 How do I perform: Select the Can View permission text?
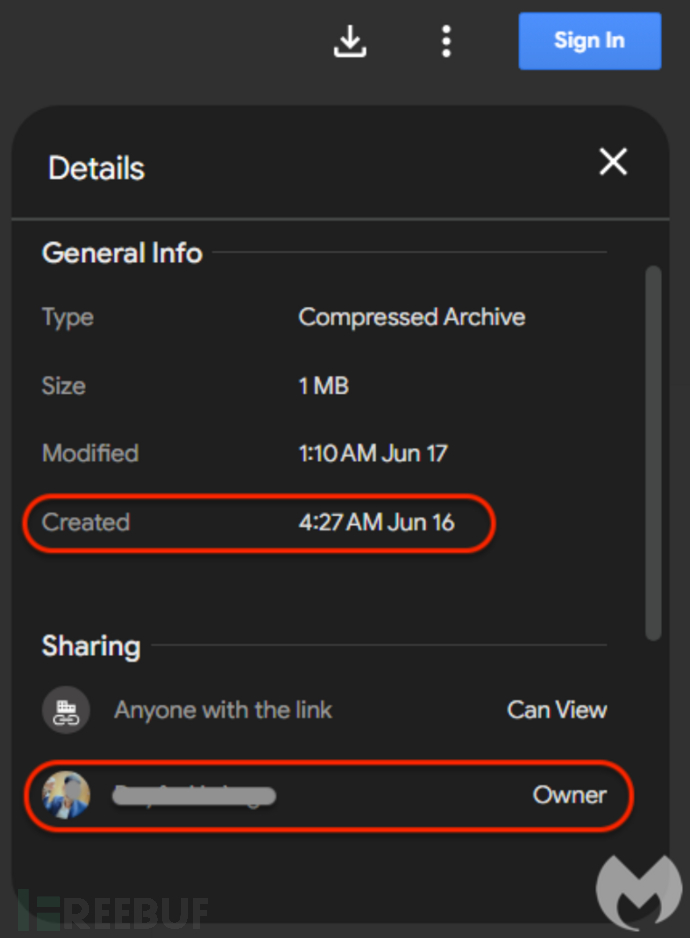(x=557, y=710)
